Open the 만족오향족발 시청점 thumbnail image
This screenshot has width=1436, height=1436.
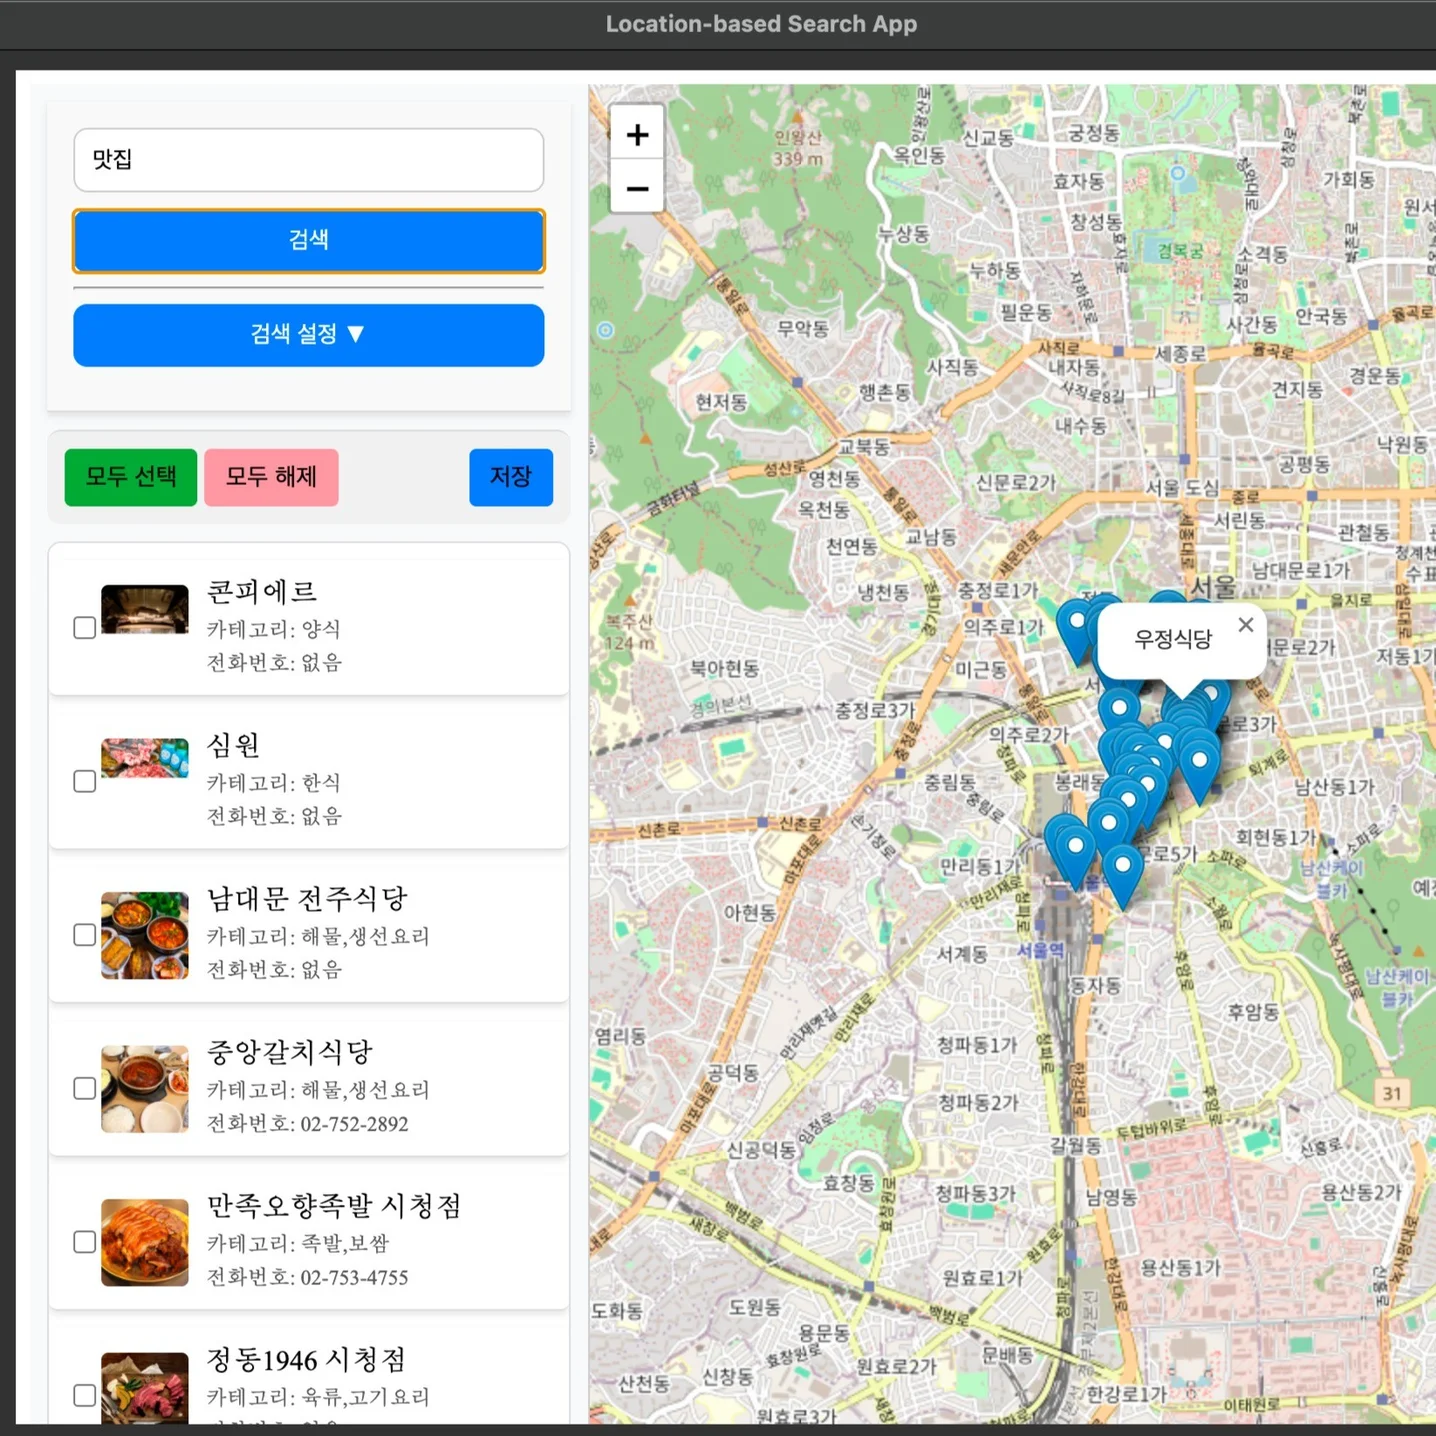[x=145, y=1242]
